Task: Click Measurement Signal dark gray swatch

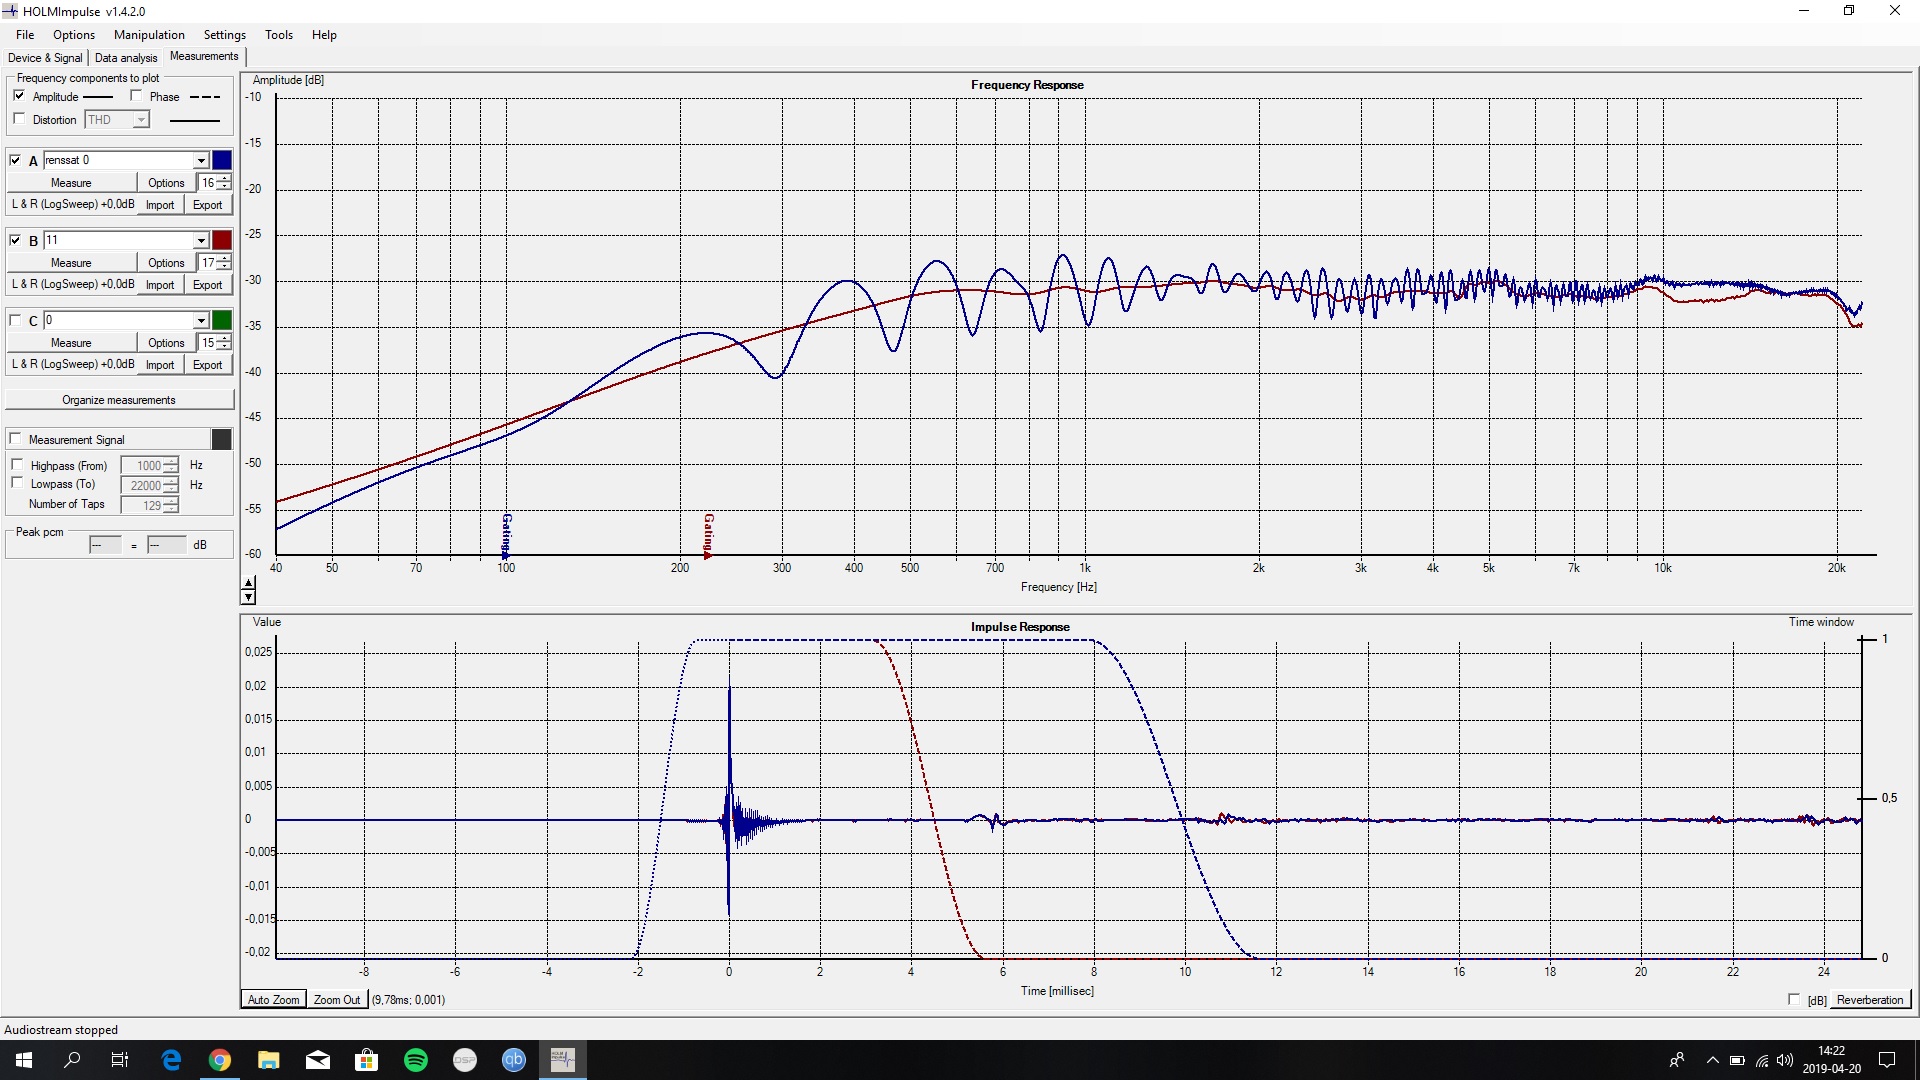Action: (x=222, y=439)
